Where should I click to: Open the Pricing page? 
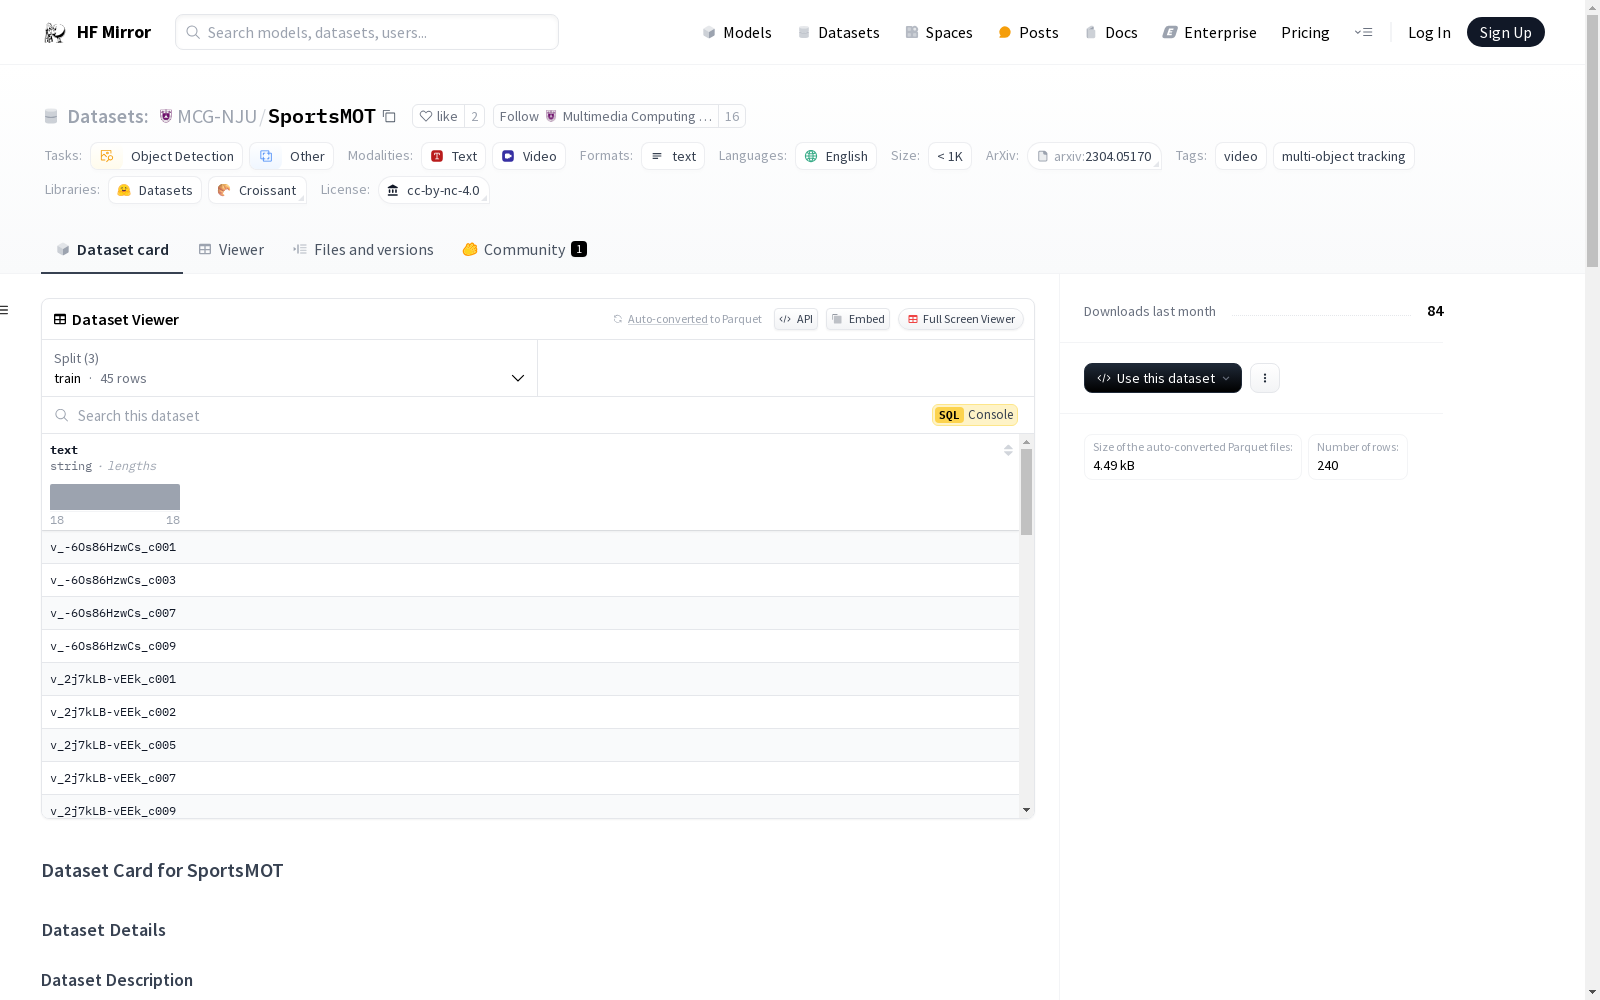1305,33
